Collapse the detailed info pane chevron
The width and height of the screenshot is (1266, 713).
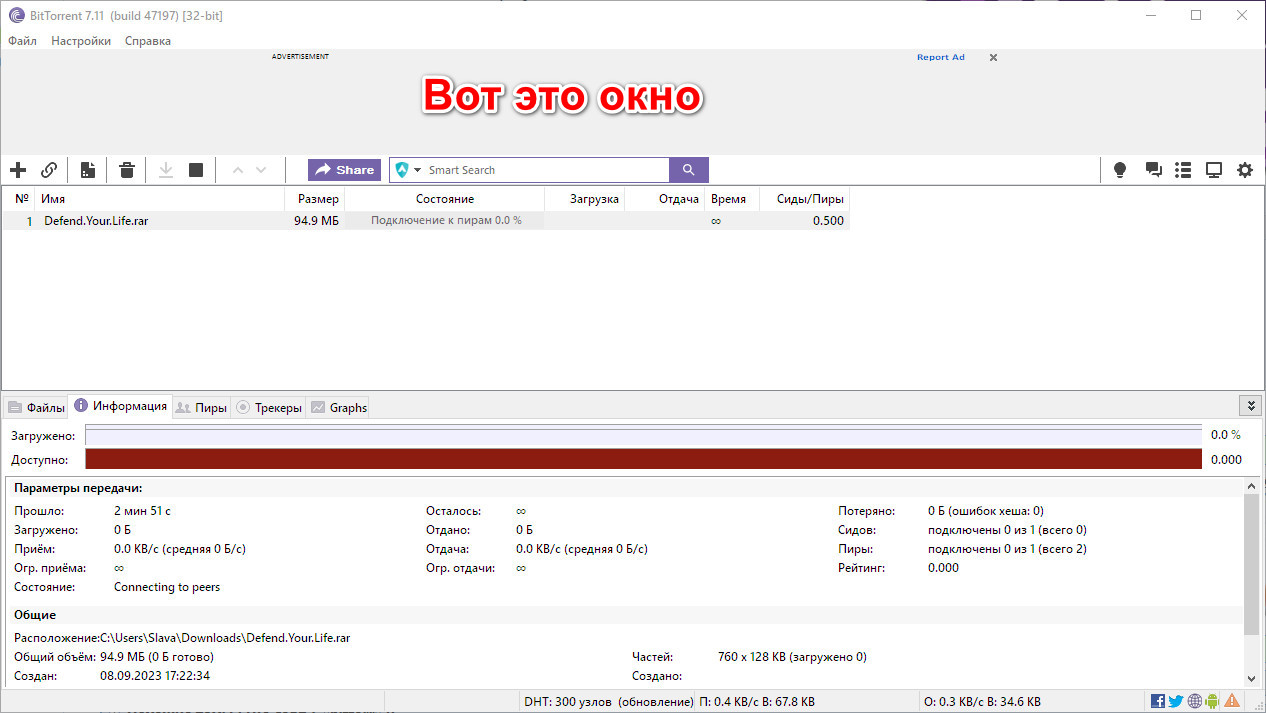pyautogui.click(x=1250, y=405)
